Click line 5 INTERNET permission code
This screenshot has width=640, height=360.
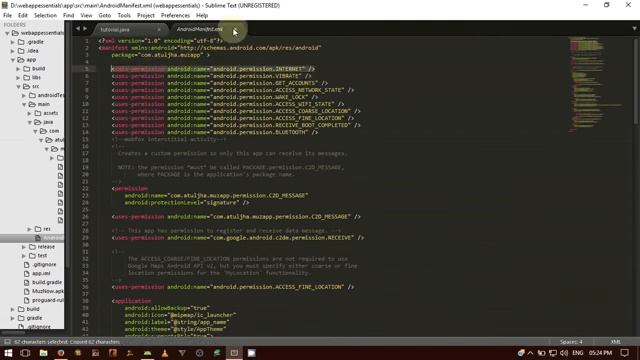click(x=213, y=69)
